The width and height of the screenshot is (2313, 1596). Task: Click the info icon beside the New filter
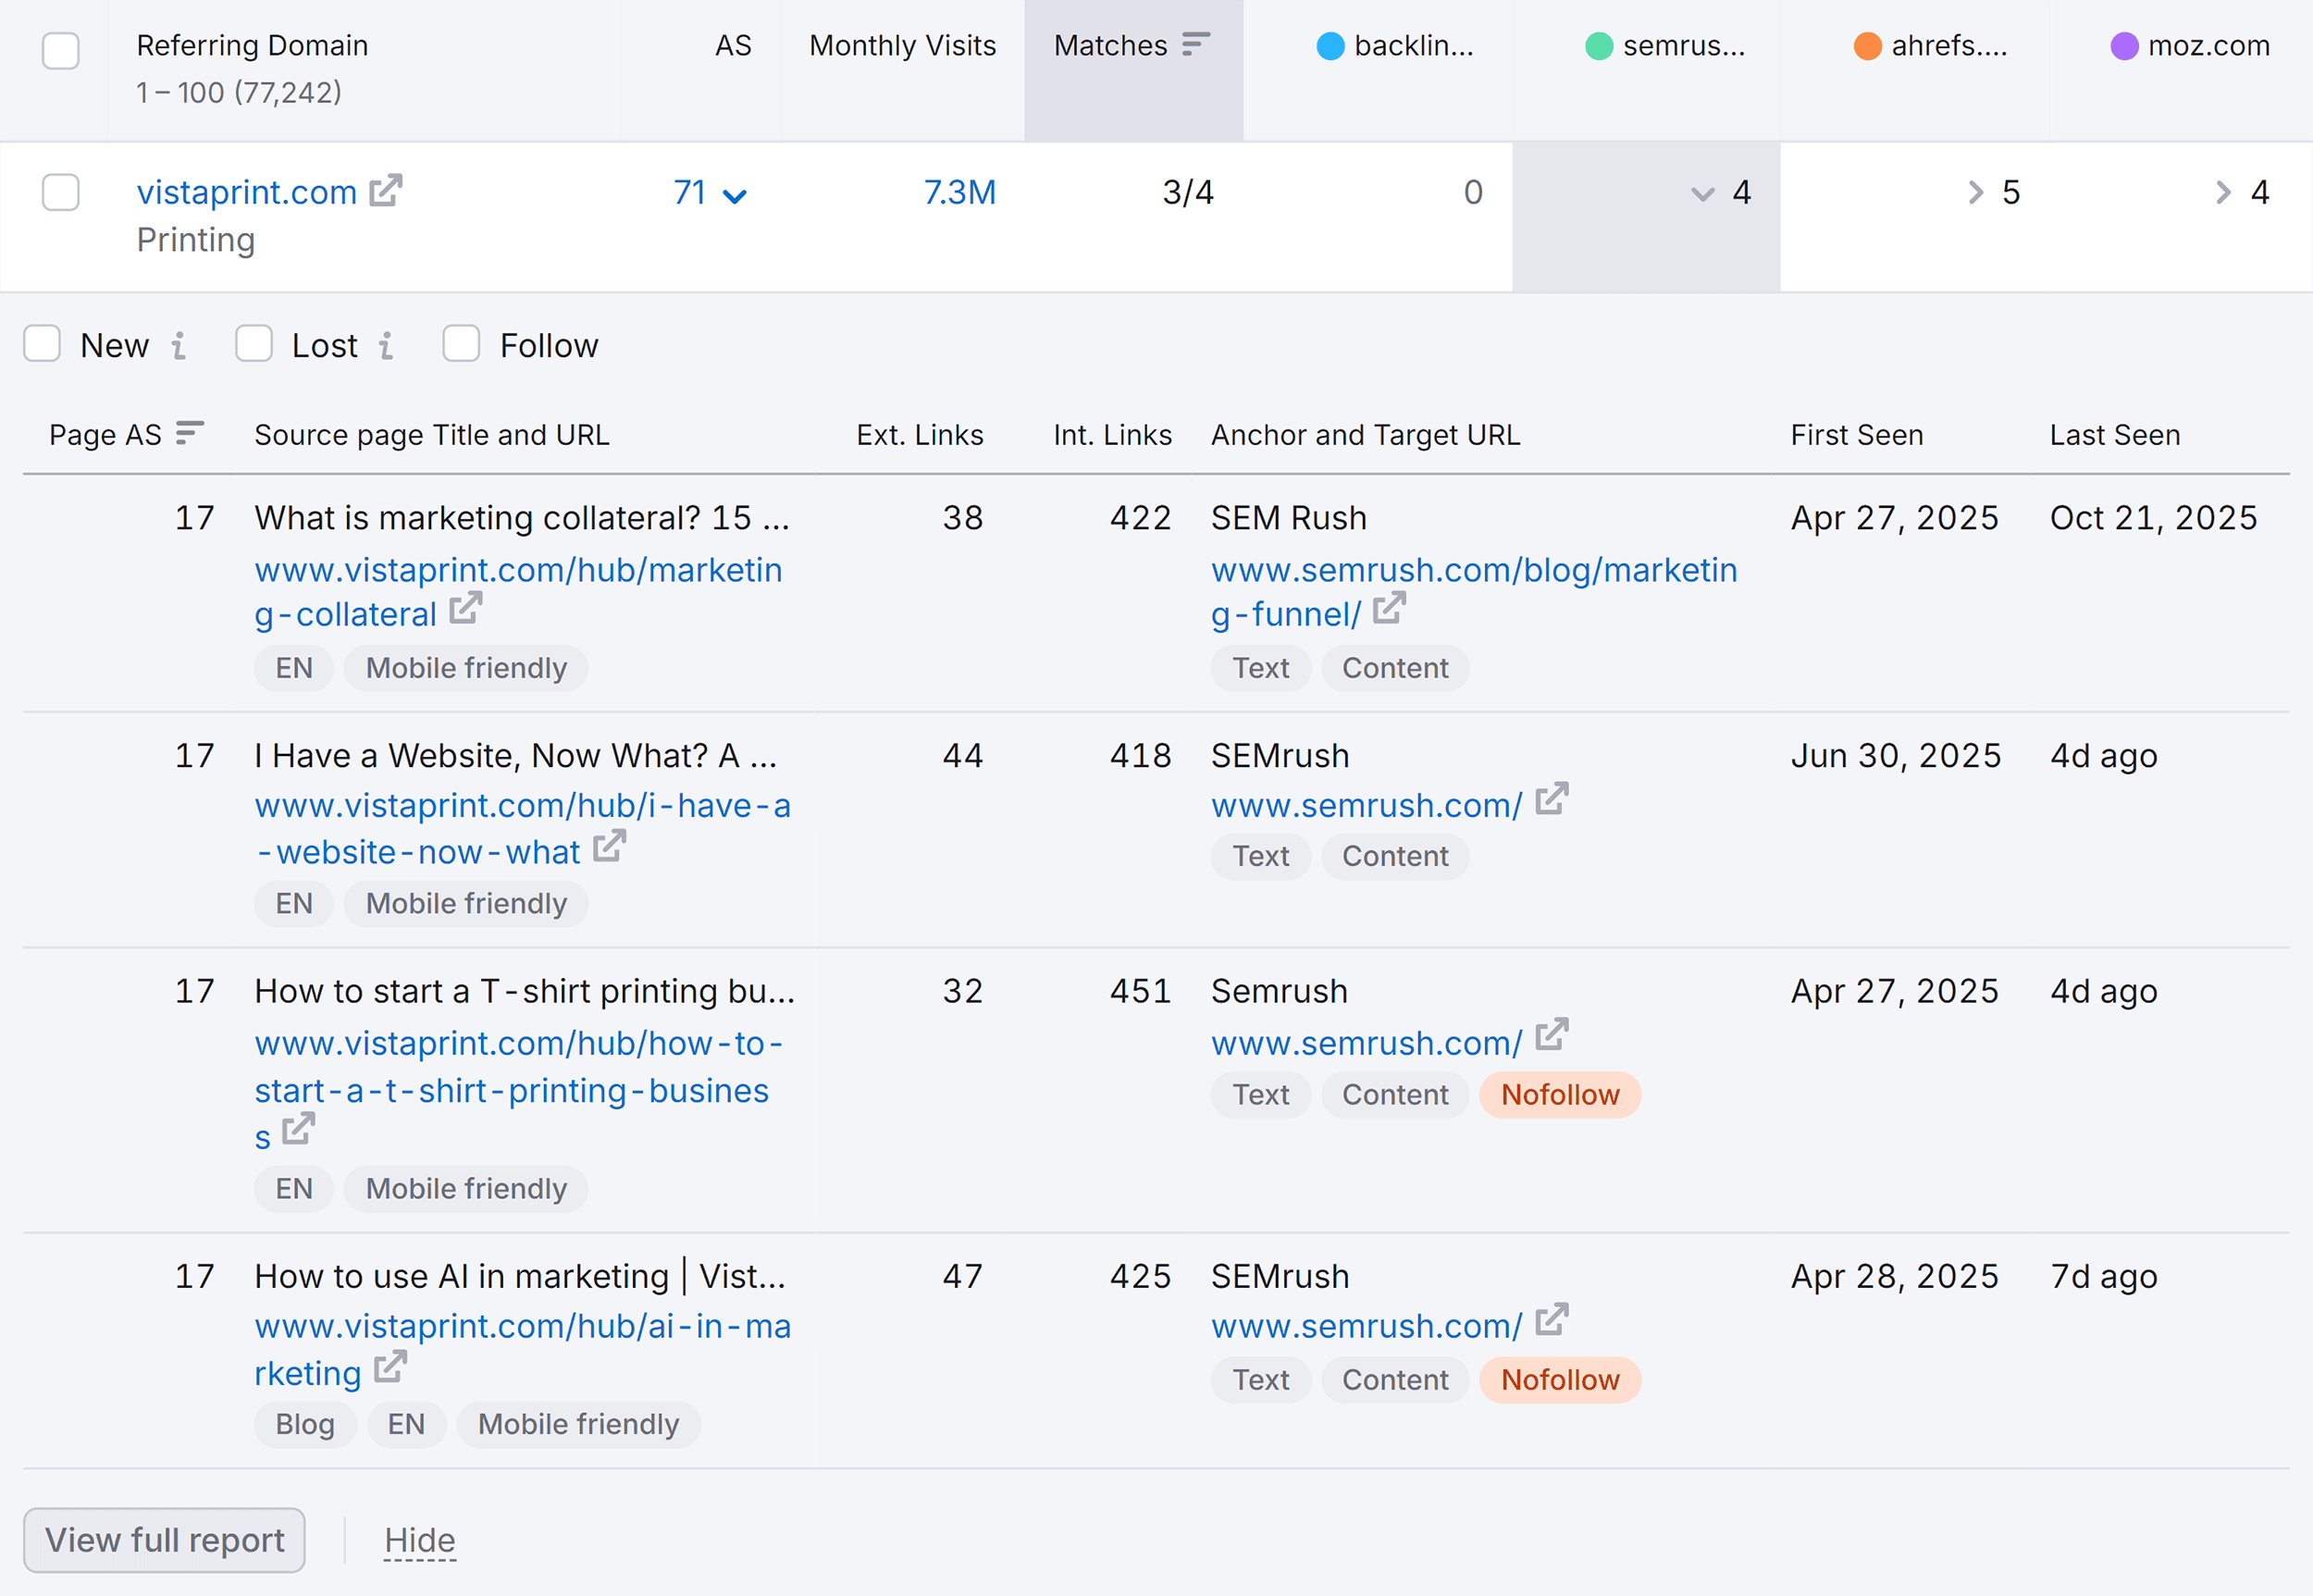tap(178, 345)
